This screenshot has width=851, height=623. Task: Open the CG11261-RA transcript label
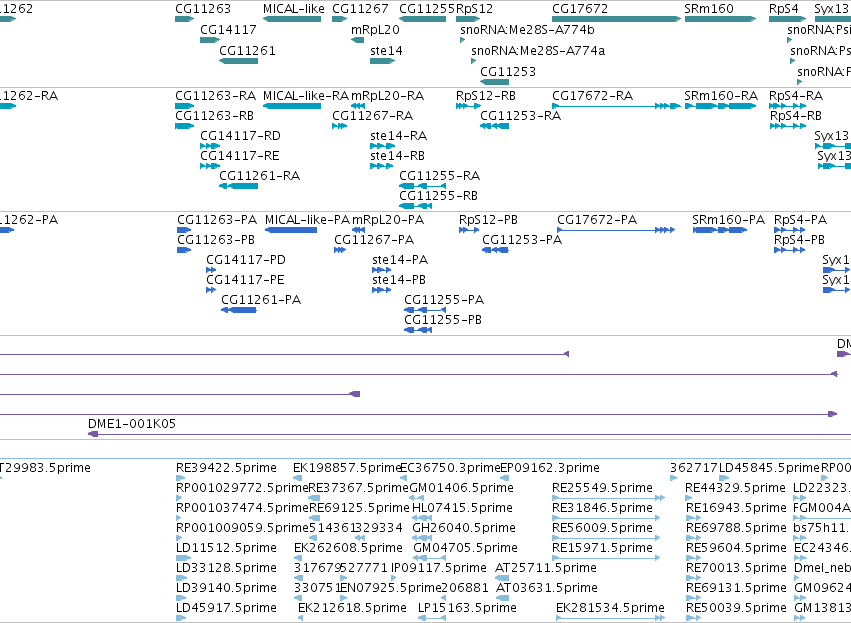point(259,176)
